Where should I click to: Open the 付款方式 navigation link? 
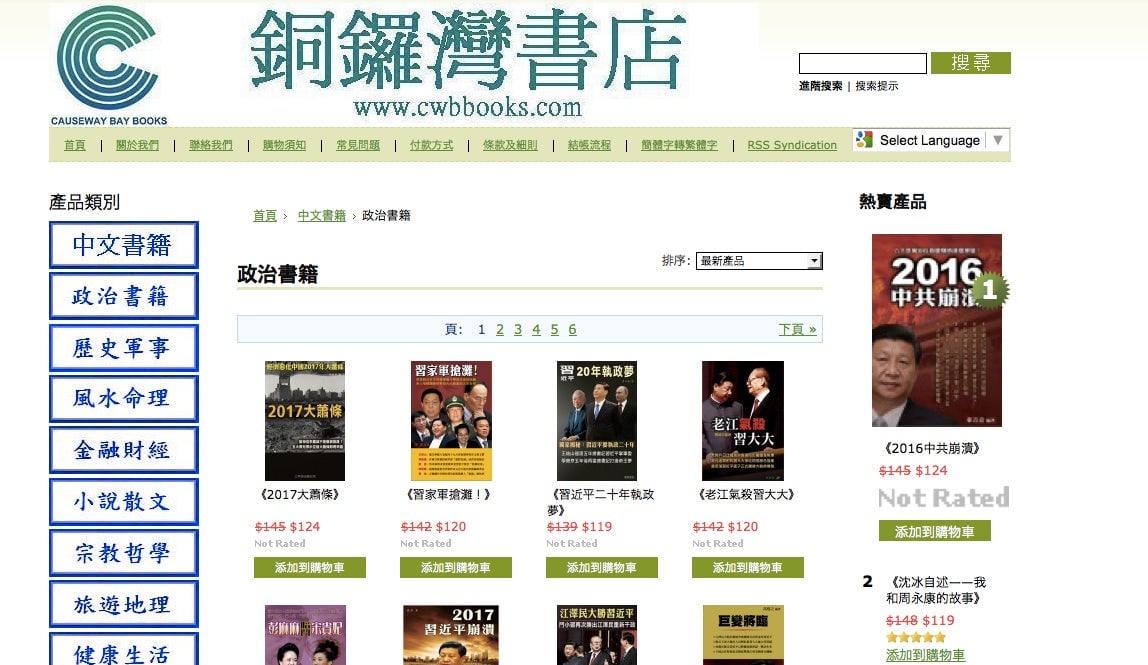click(x=431, y=145)
